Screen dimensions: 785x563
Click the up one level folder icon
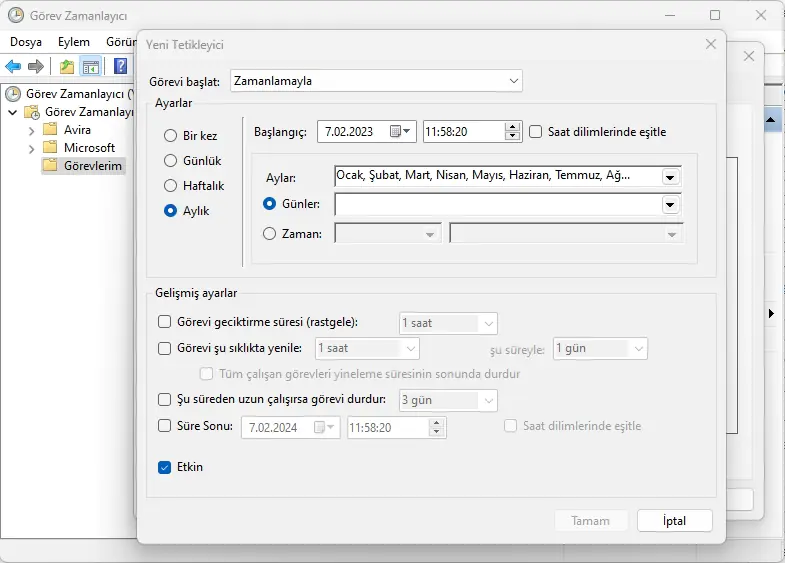pyautogui.click(x=66, y=67)
